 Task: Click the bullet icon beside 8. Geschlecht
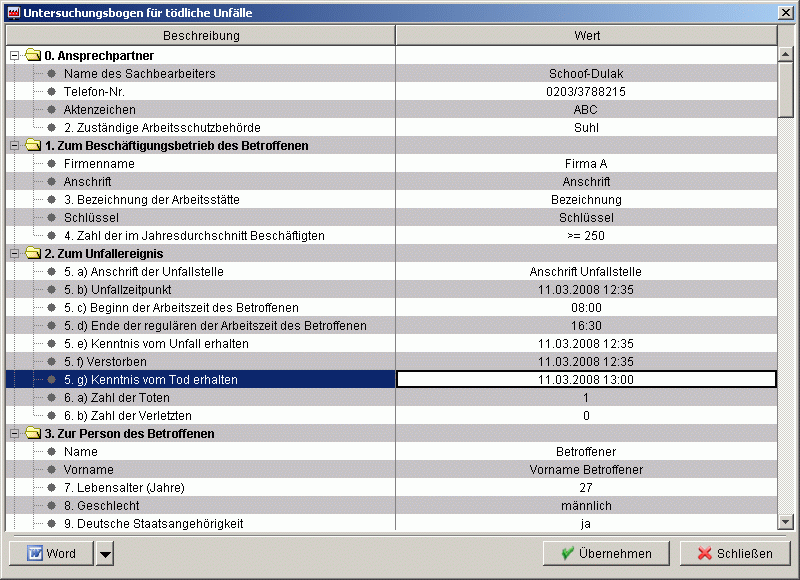coord(51,505)
